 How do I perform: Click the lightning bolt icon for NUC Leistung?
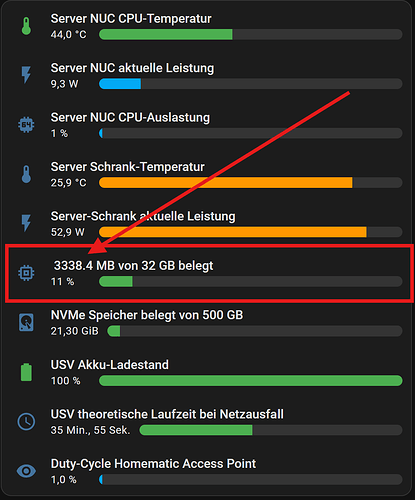click(26, 75)
